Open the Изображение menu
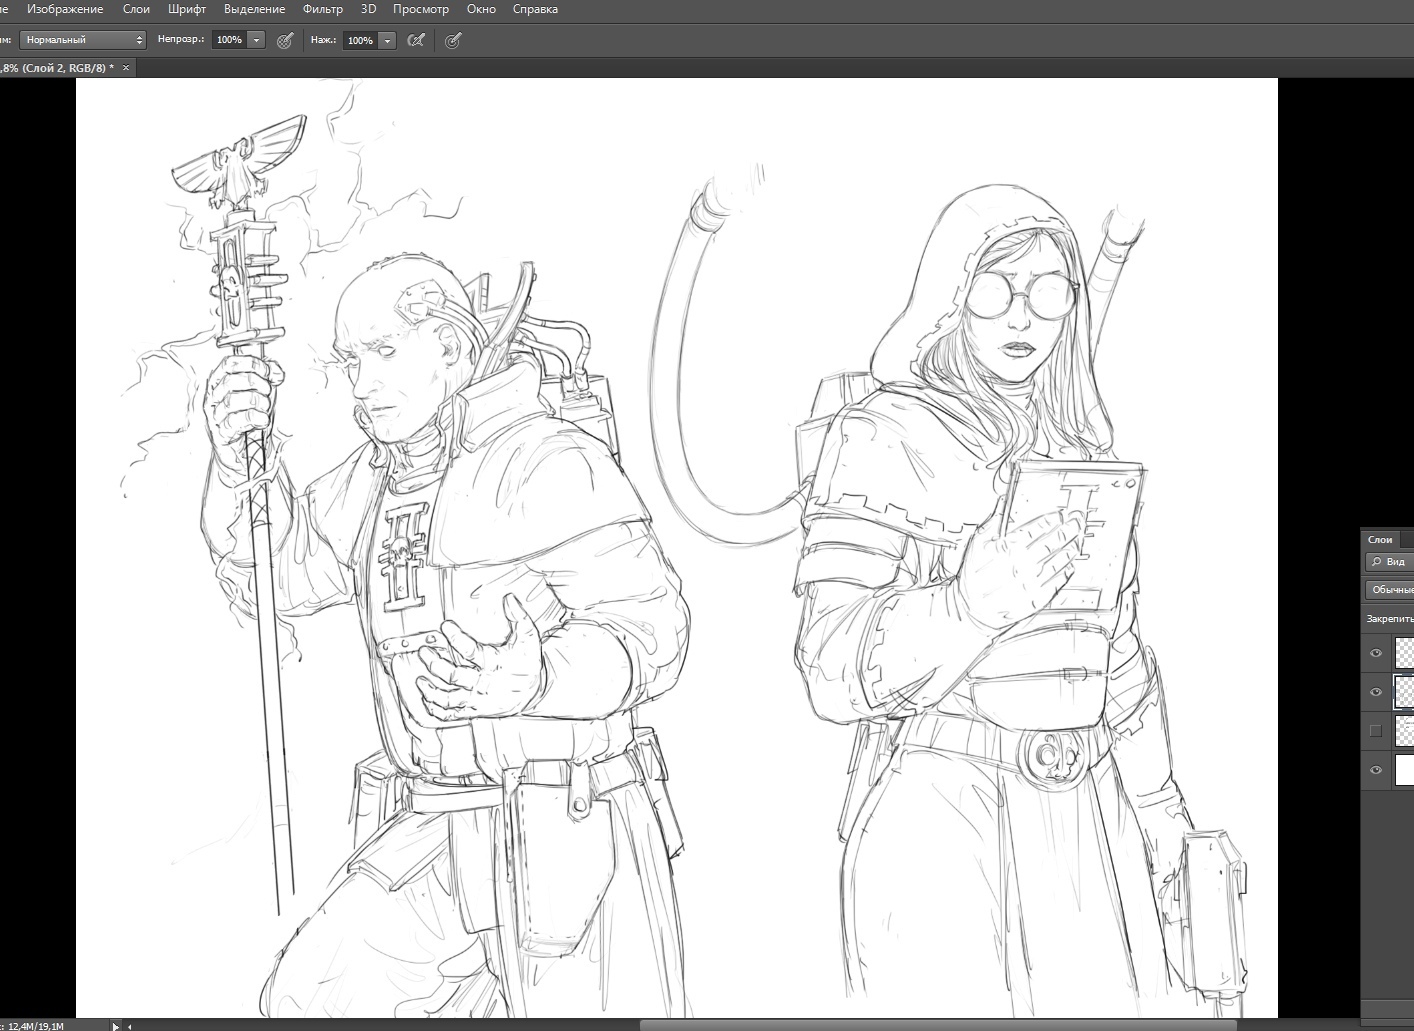The height and width of the screenshot is (1031, 1414). point(65,9)
